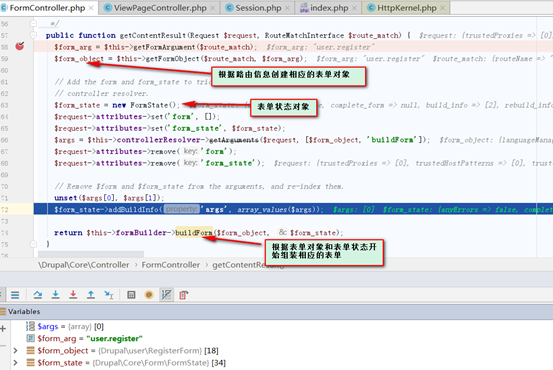Click the 'form_state' string on line 65

(x=194, y=128)
